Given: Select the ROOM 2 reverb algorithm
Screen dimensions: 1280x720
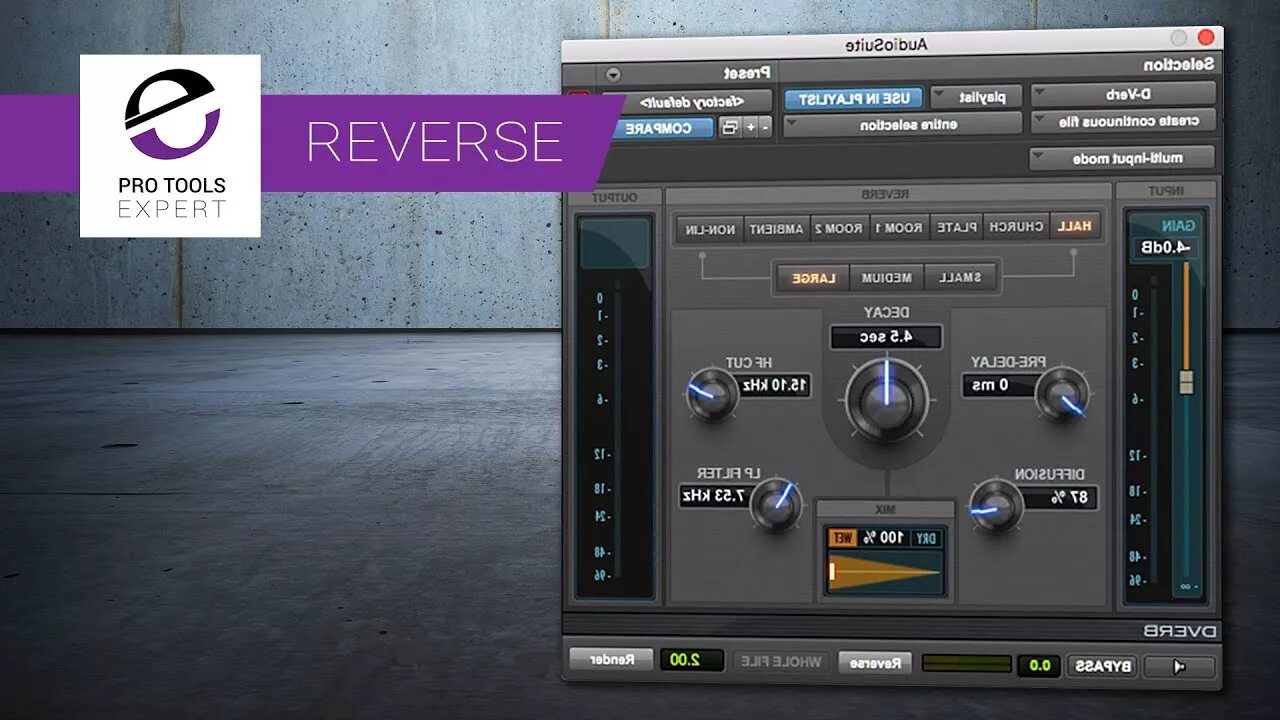Looking at the screenshot, I should click(x=839, y=229).
